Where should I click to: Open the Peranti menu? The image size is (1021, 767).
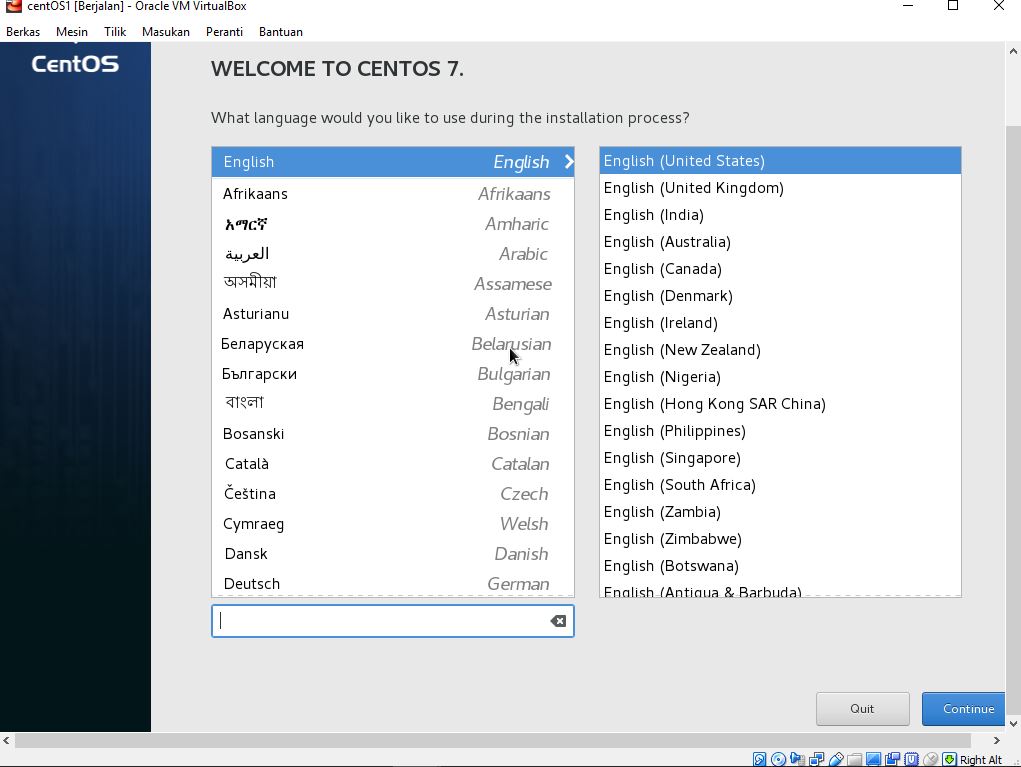click(224, 32)
